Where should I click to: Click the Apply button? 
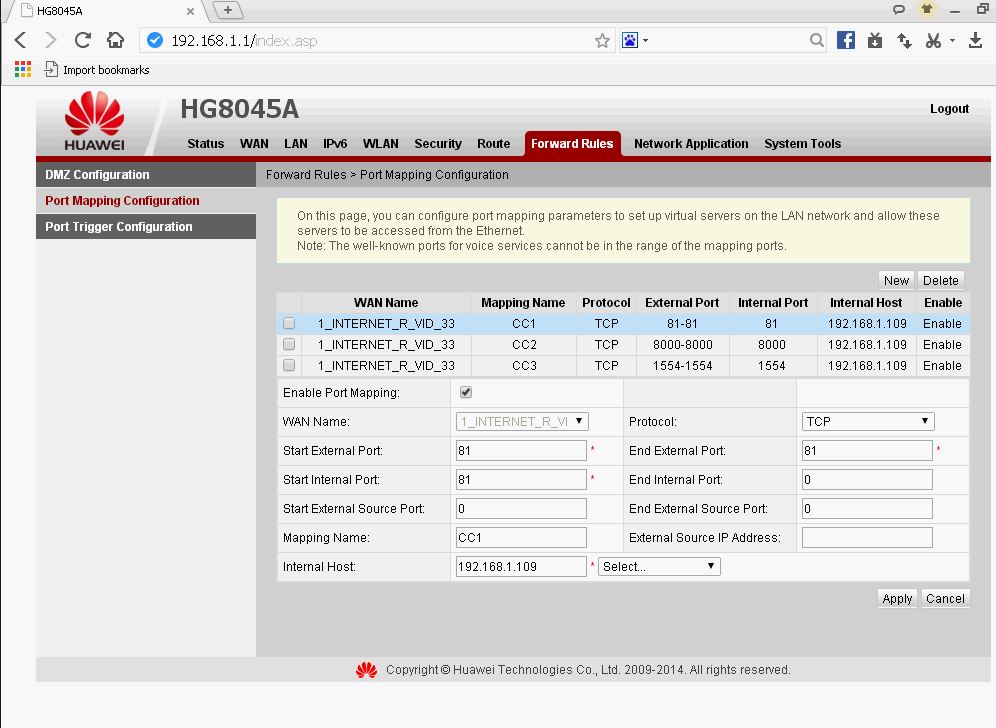tap(897, 598)
